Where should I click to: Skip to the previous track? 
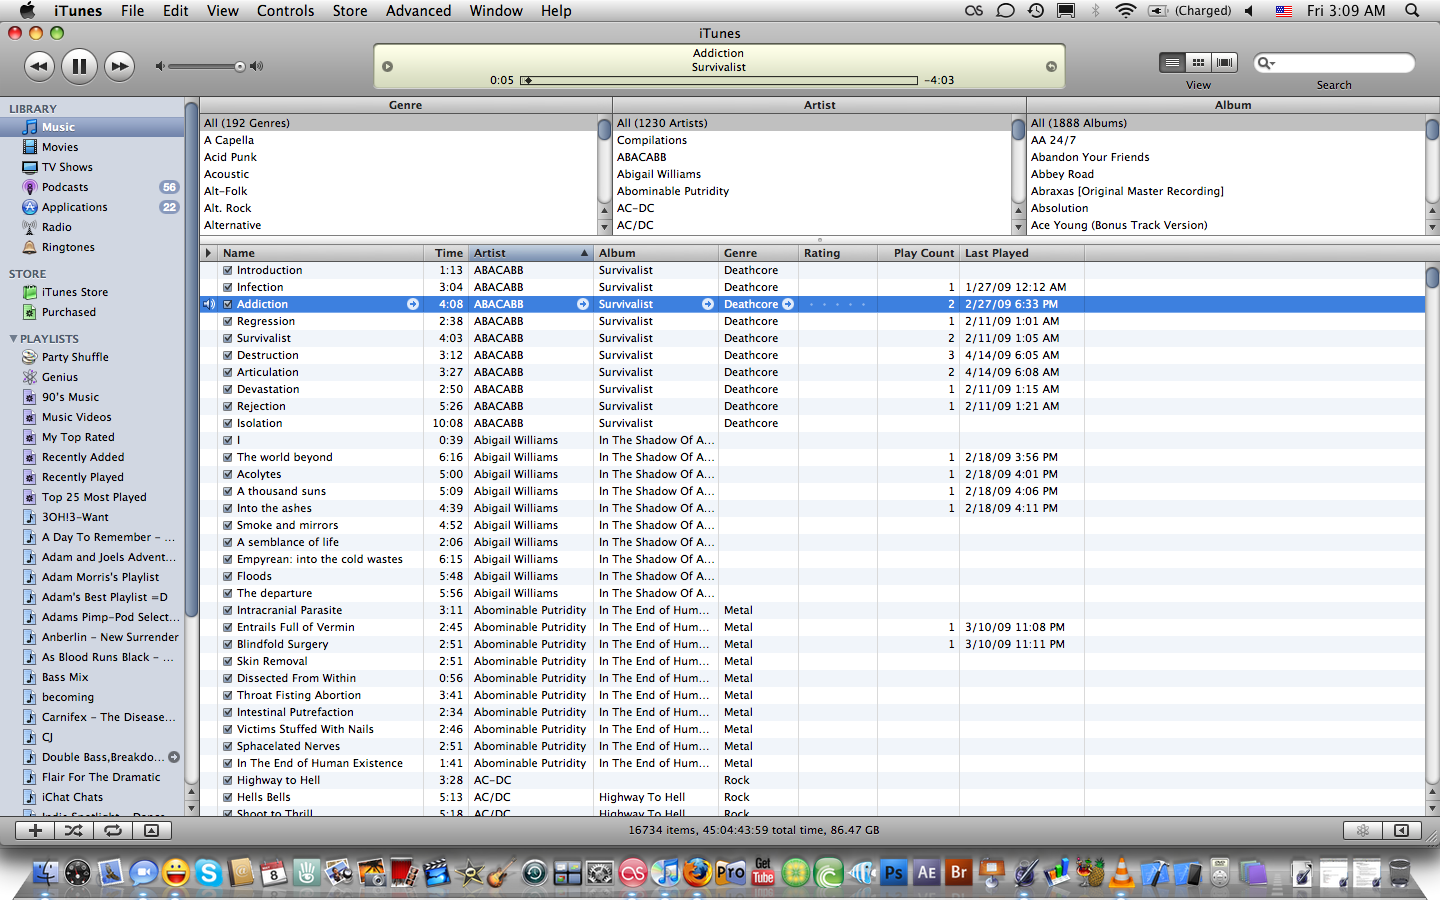(x=39, y=67)
